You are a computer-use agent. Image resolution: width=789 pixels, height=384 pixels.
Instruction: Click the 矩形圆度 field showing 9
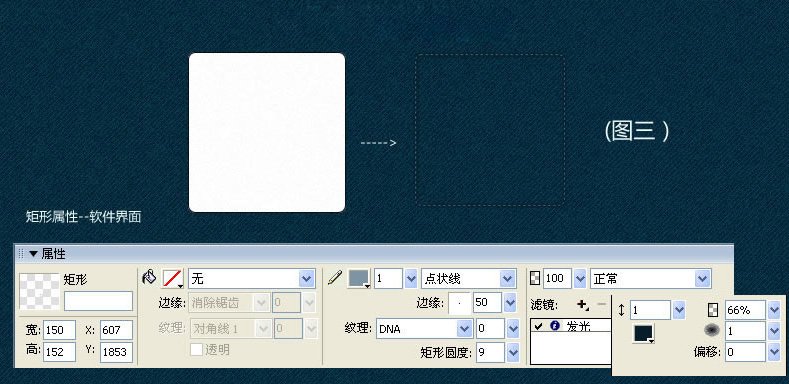(x=490, y=352)
